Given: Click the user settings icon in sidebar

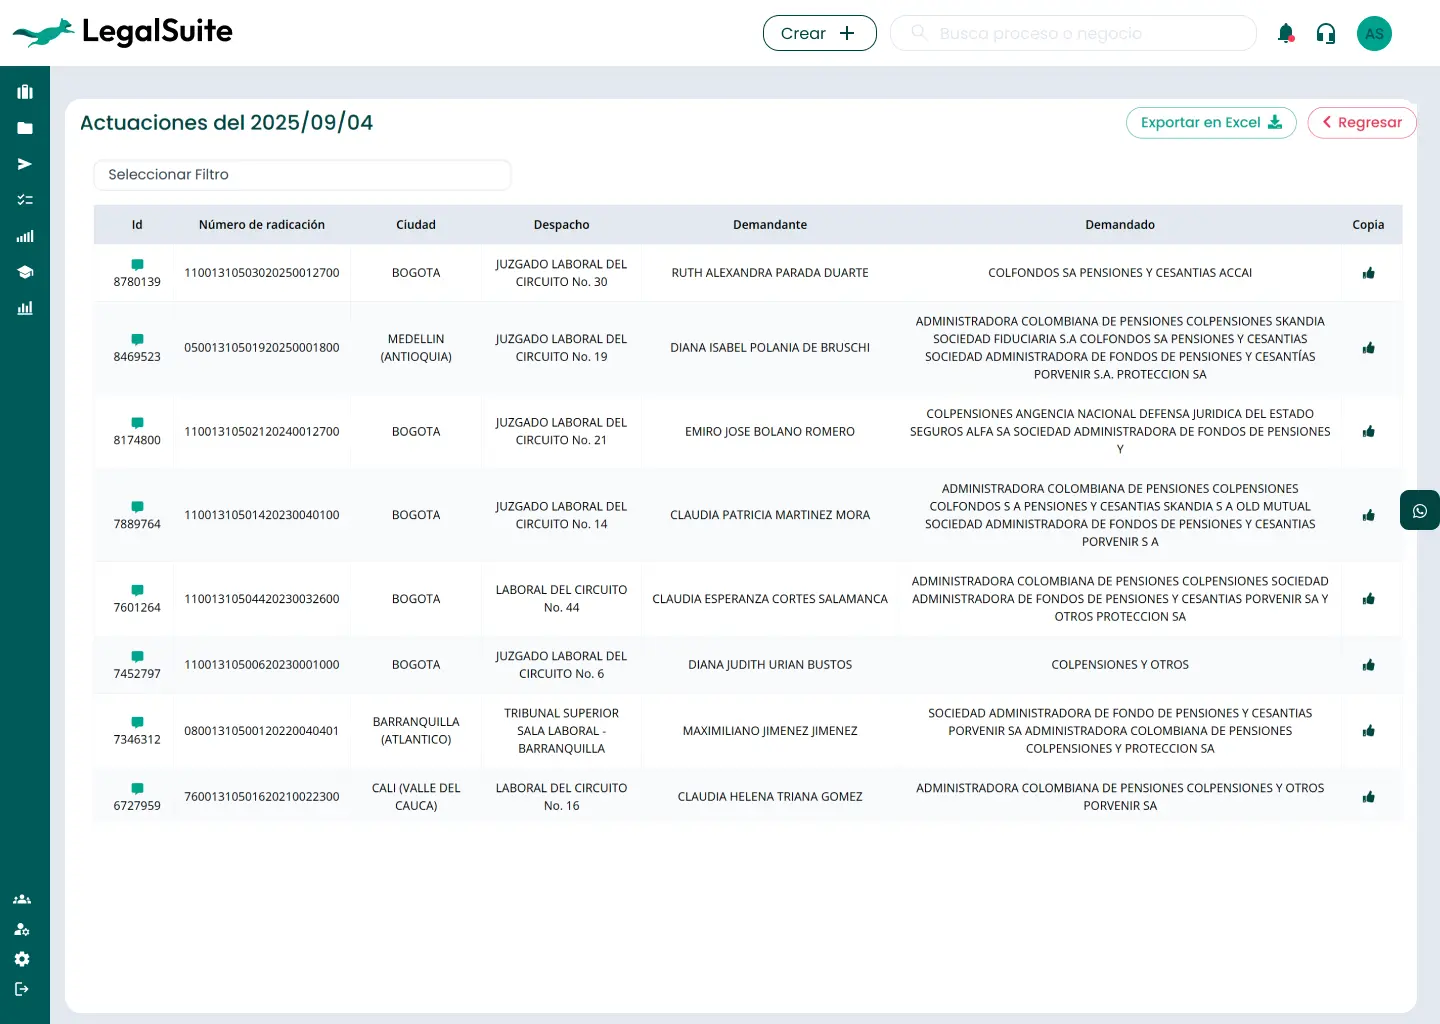Looking at the screenshot, I should (22, 929).
